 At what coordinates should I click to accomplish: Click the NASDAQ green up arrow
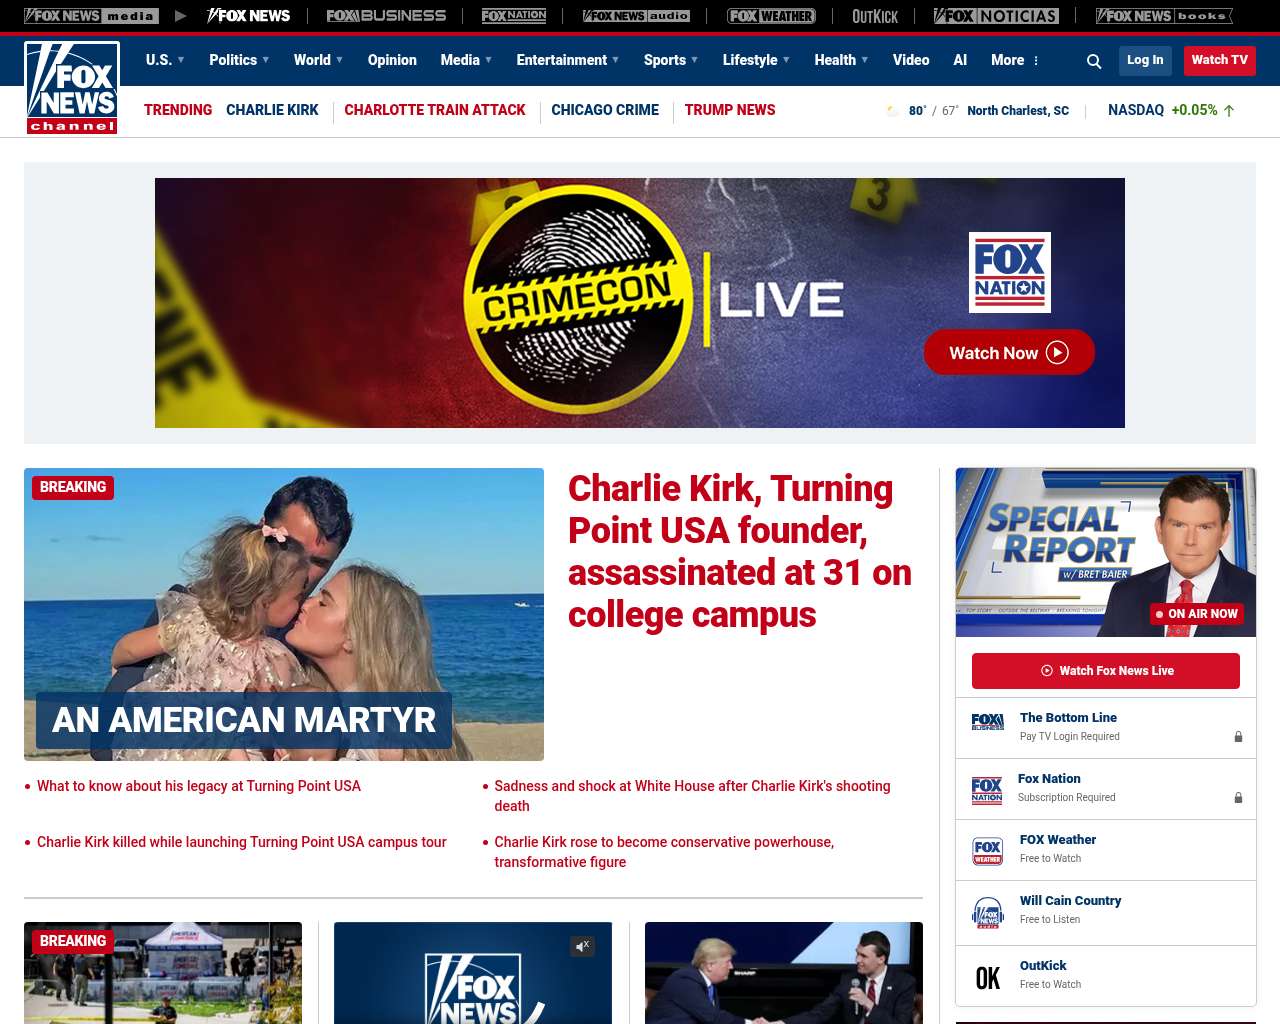click(1229, 111)
